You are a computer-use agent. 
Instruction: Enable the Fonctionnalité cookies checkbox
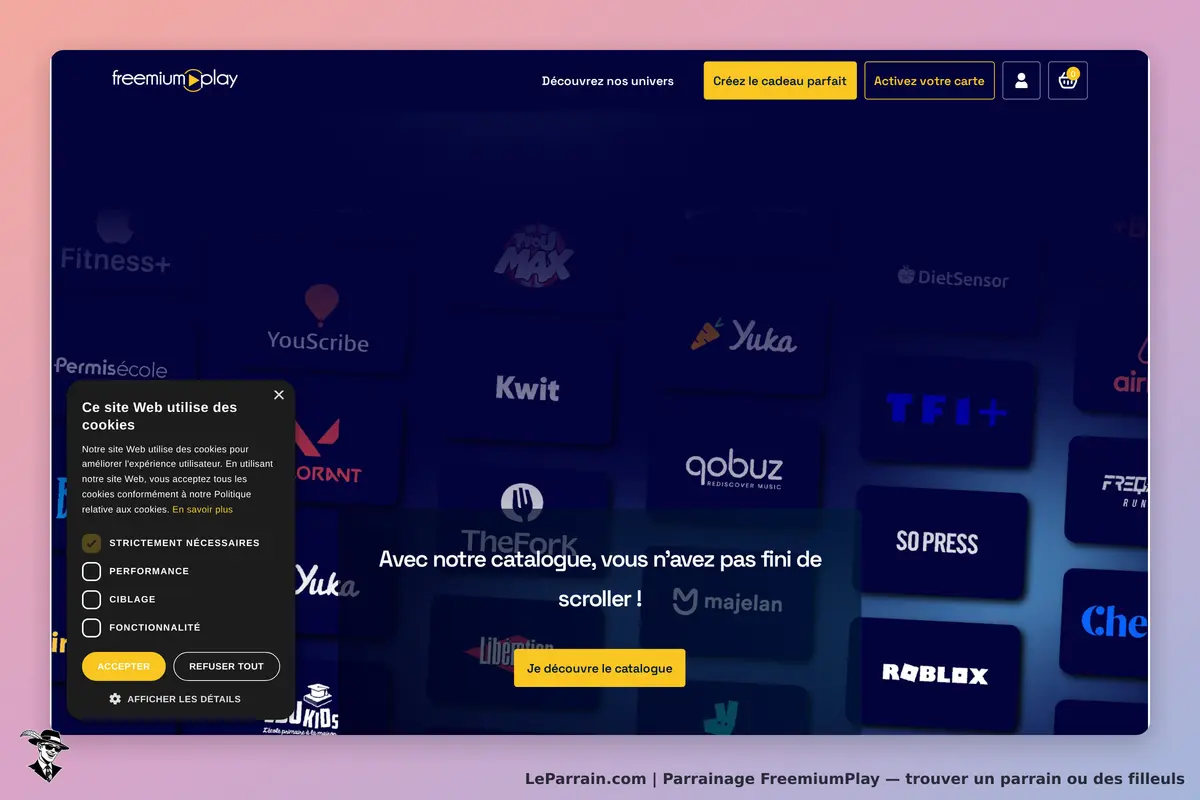(x=91, y=627)
